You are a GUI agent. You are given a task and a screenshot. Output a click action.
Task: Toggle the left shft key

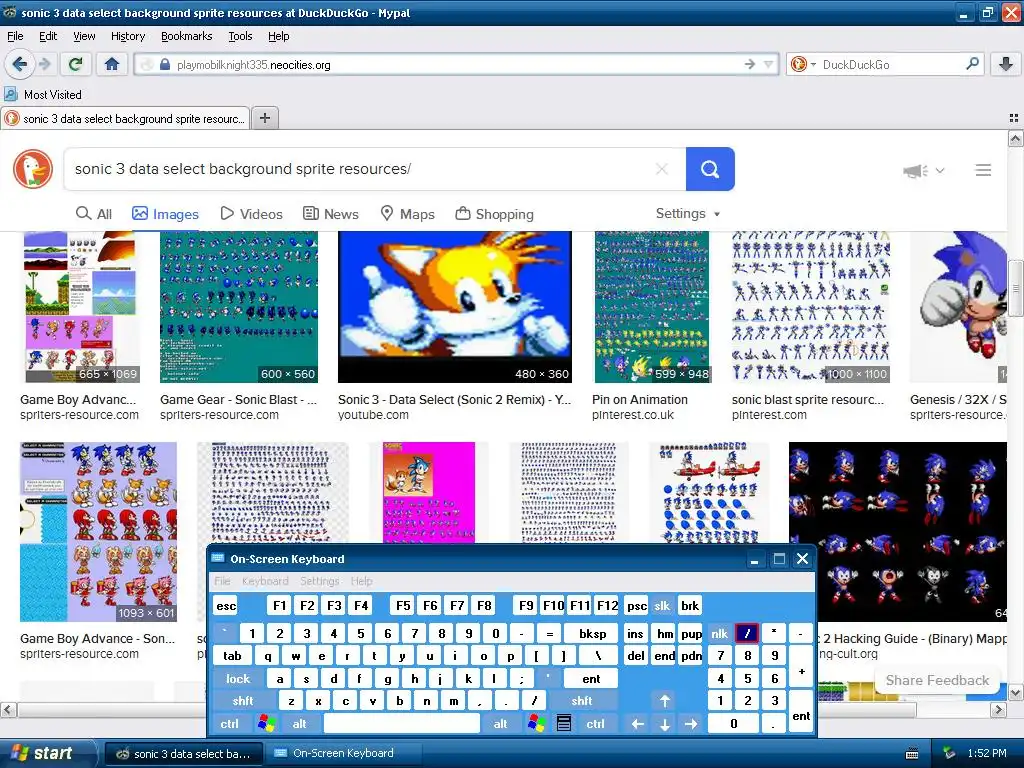tap(243, 701)
